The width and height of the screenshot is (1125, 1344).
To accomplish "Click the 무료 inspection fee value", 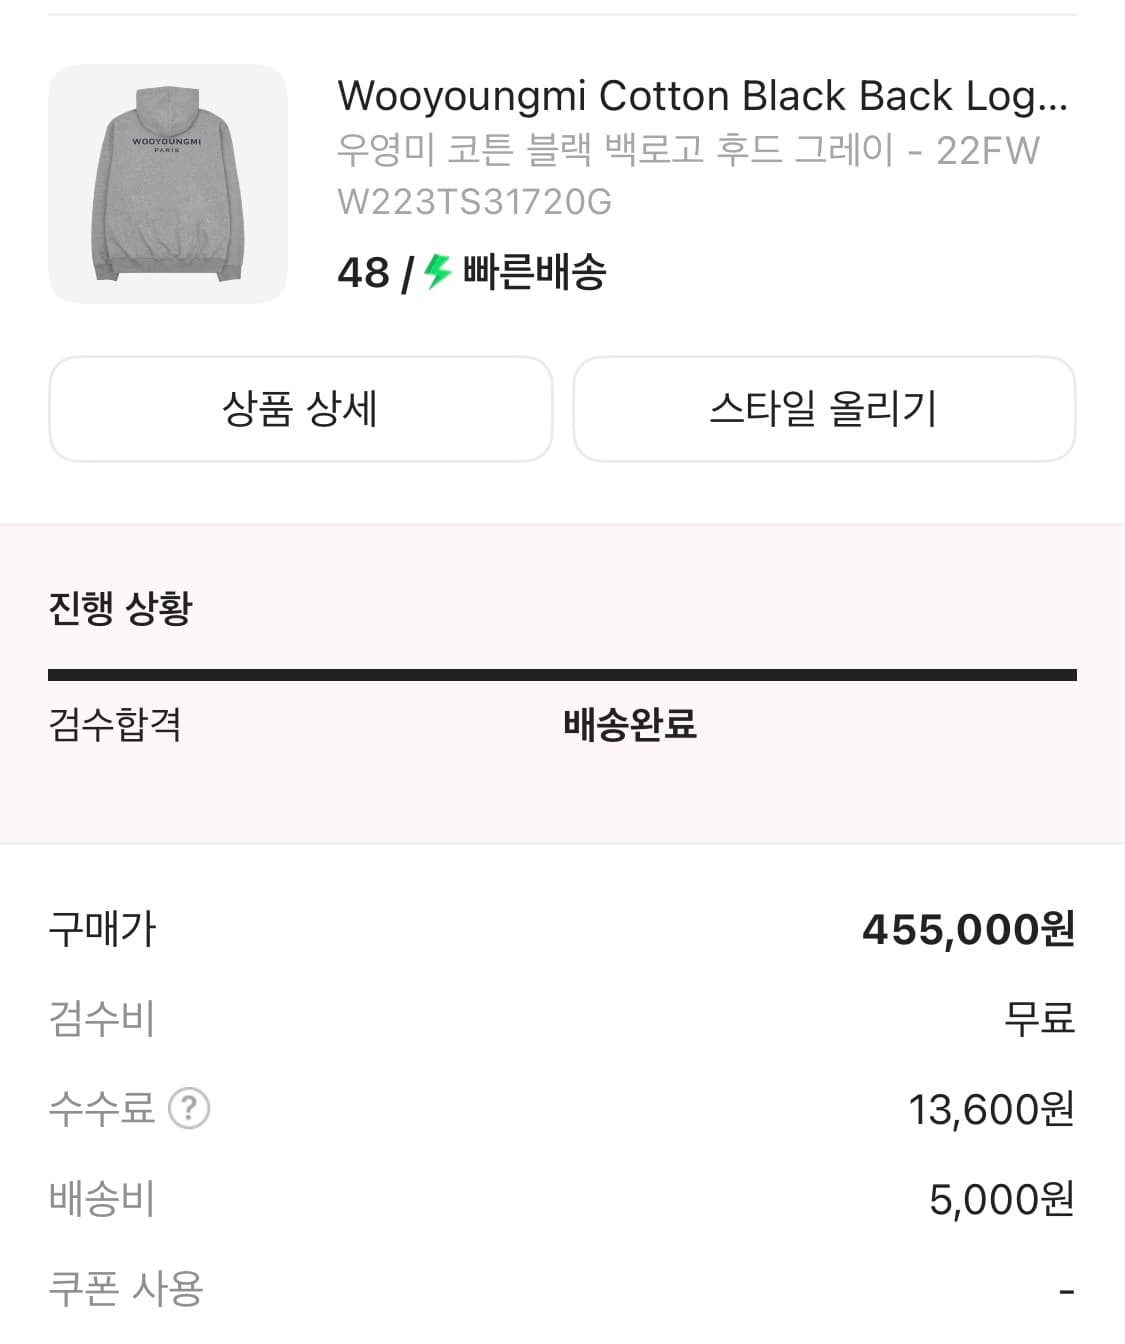I will pyautogui.click(x=1039, y=1019).
